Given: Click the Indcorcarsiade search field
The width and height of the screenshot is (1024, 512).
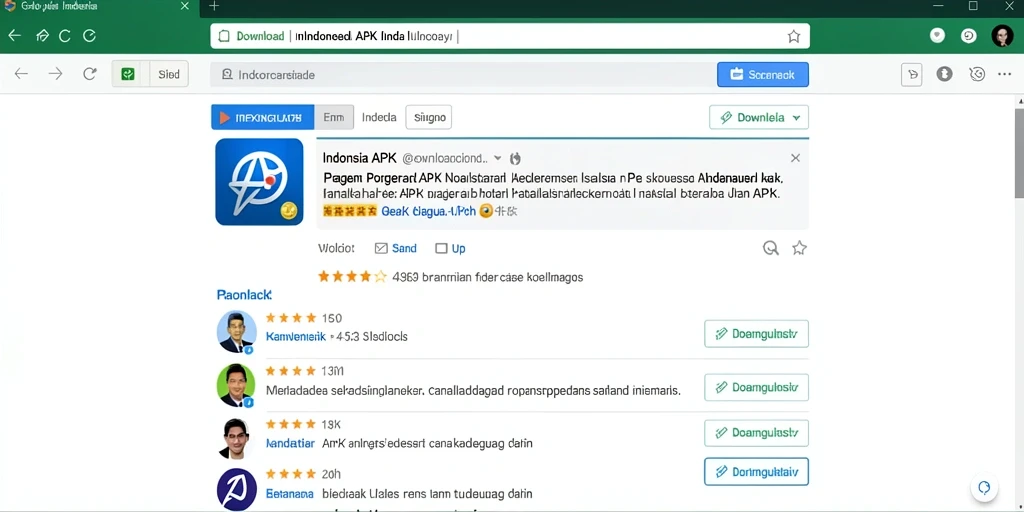Looking at the screenshot, I should pyautogui.click(x=463, y=74).
